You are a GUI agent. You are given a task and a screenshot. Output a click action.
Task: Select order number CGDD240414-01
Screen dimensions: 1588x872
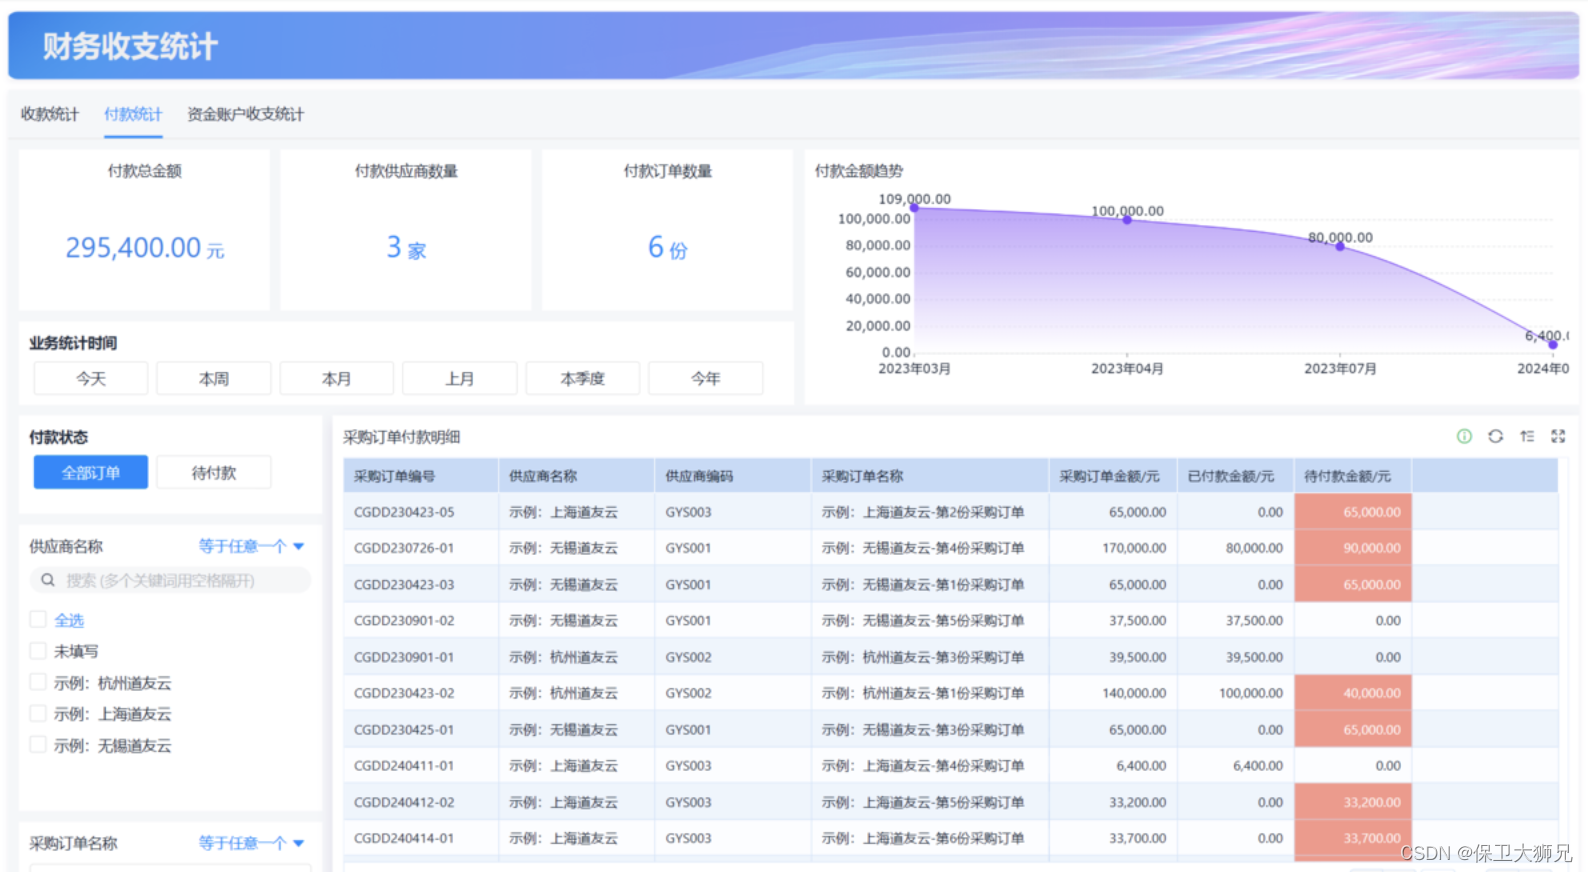404,838
